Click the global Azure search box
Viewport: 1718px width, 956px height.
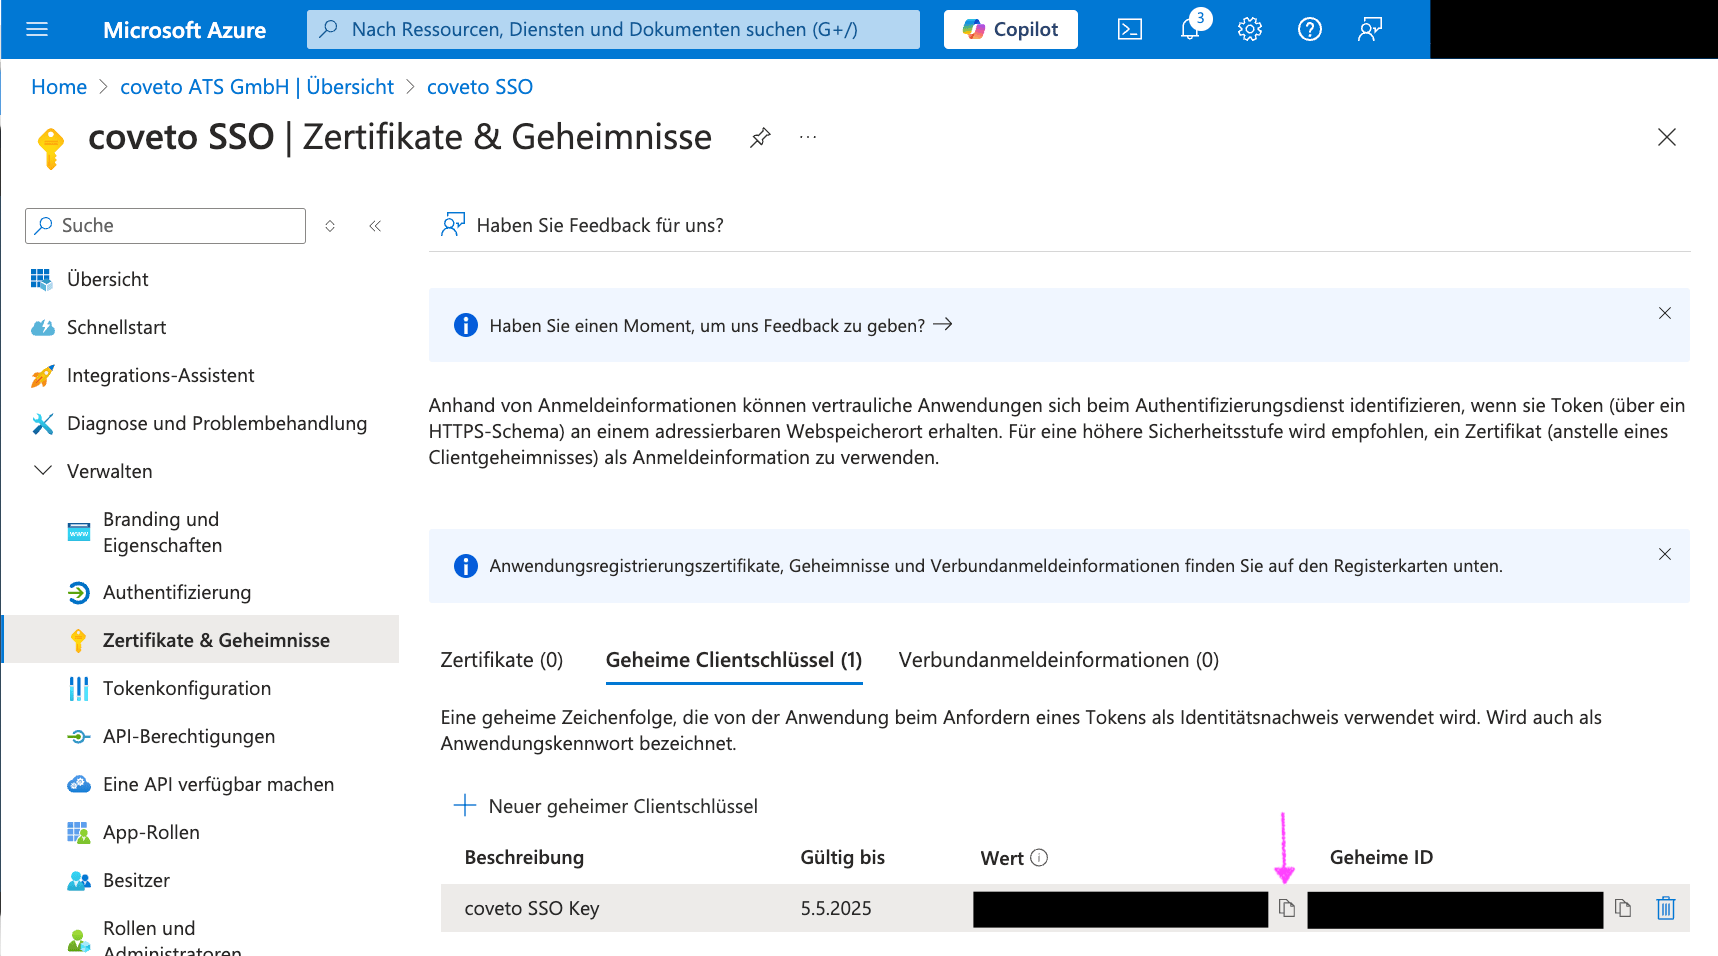click(x=613, y=29)
